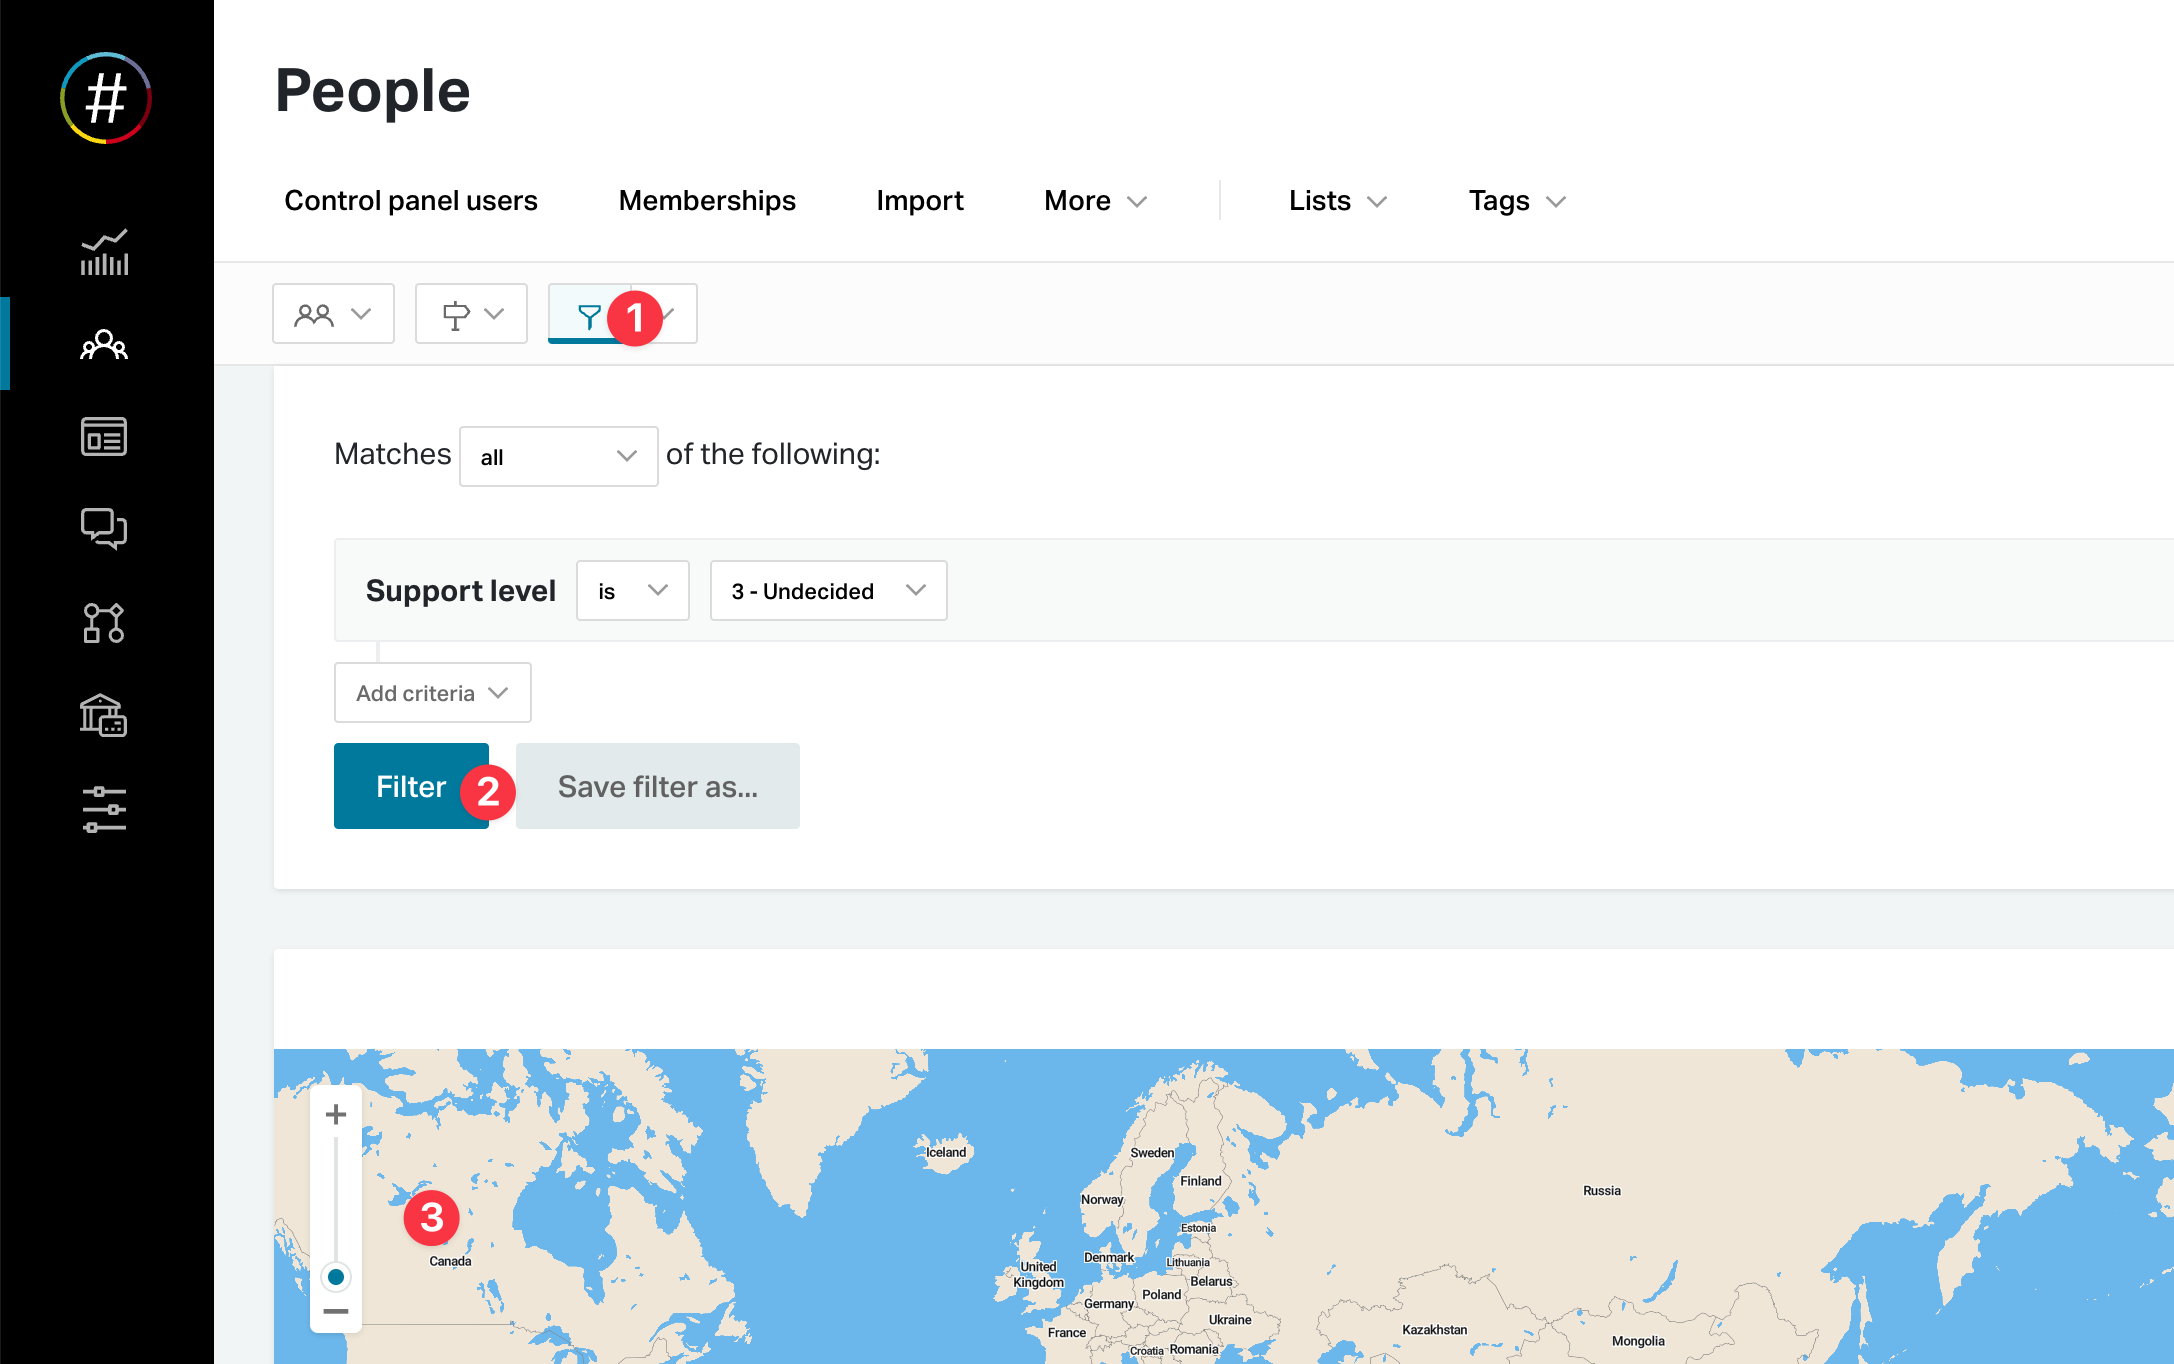Click Save filter as... button
Screen dimensions: 2174x1364
(657, 786)
